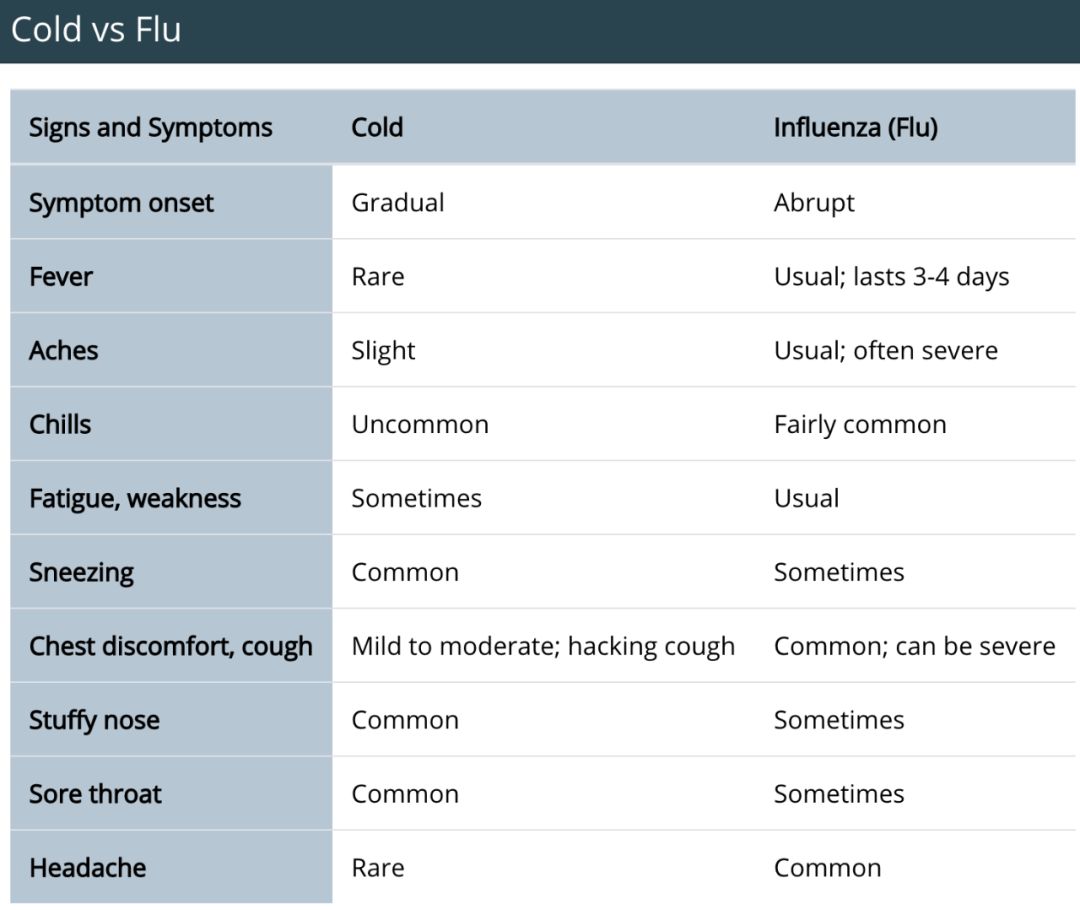This screenshot has height=910, width=1080.
Task: Select 'Chest discomfort, cough' row label
Action: pos(171,646)
